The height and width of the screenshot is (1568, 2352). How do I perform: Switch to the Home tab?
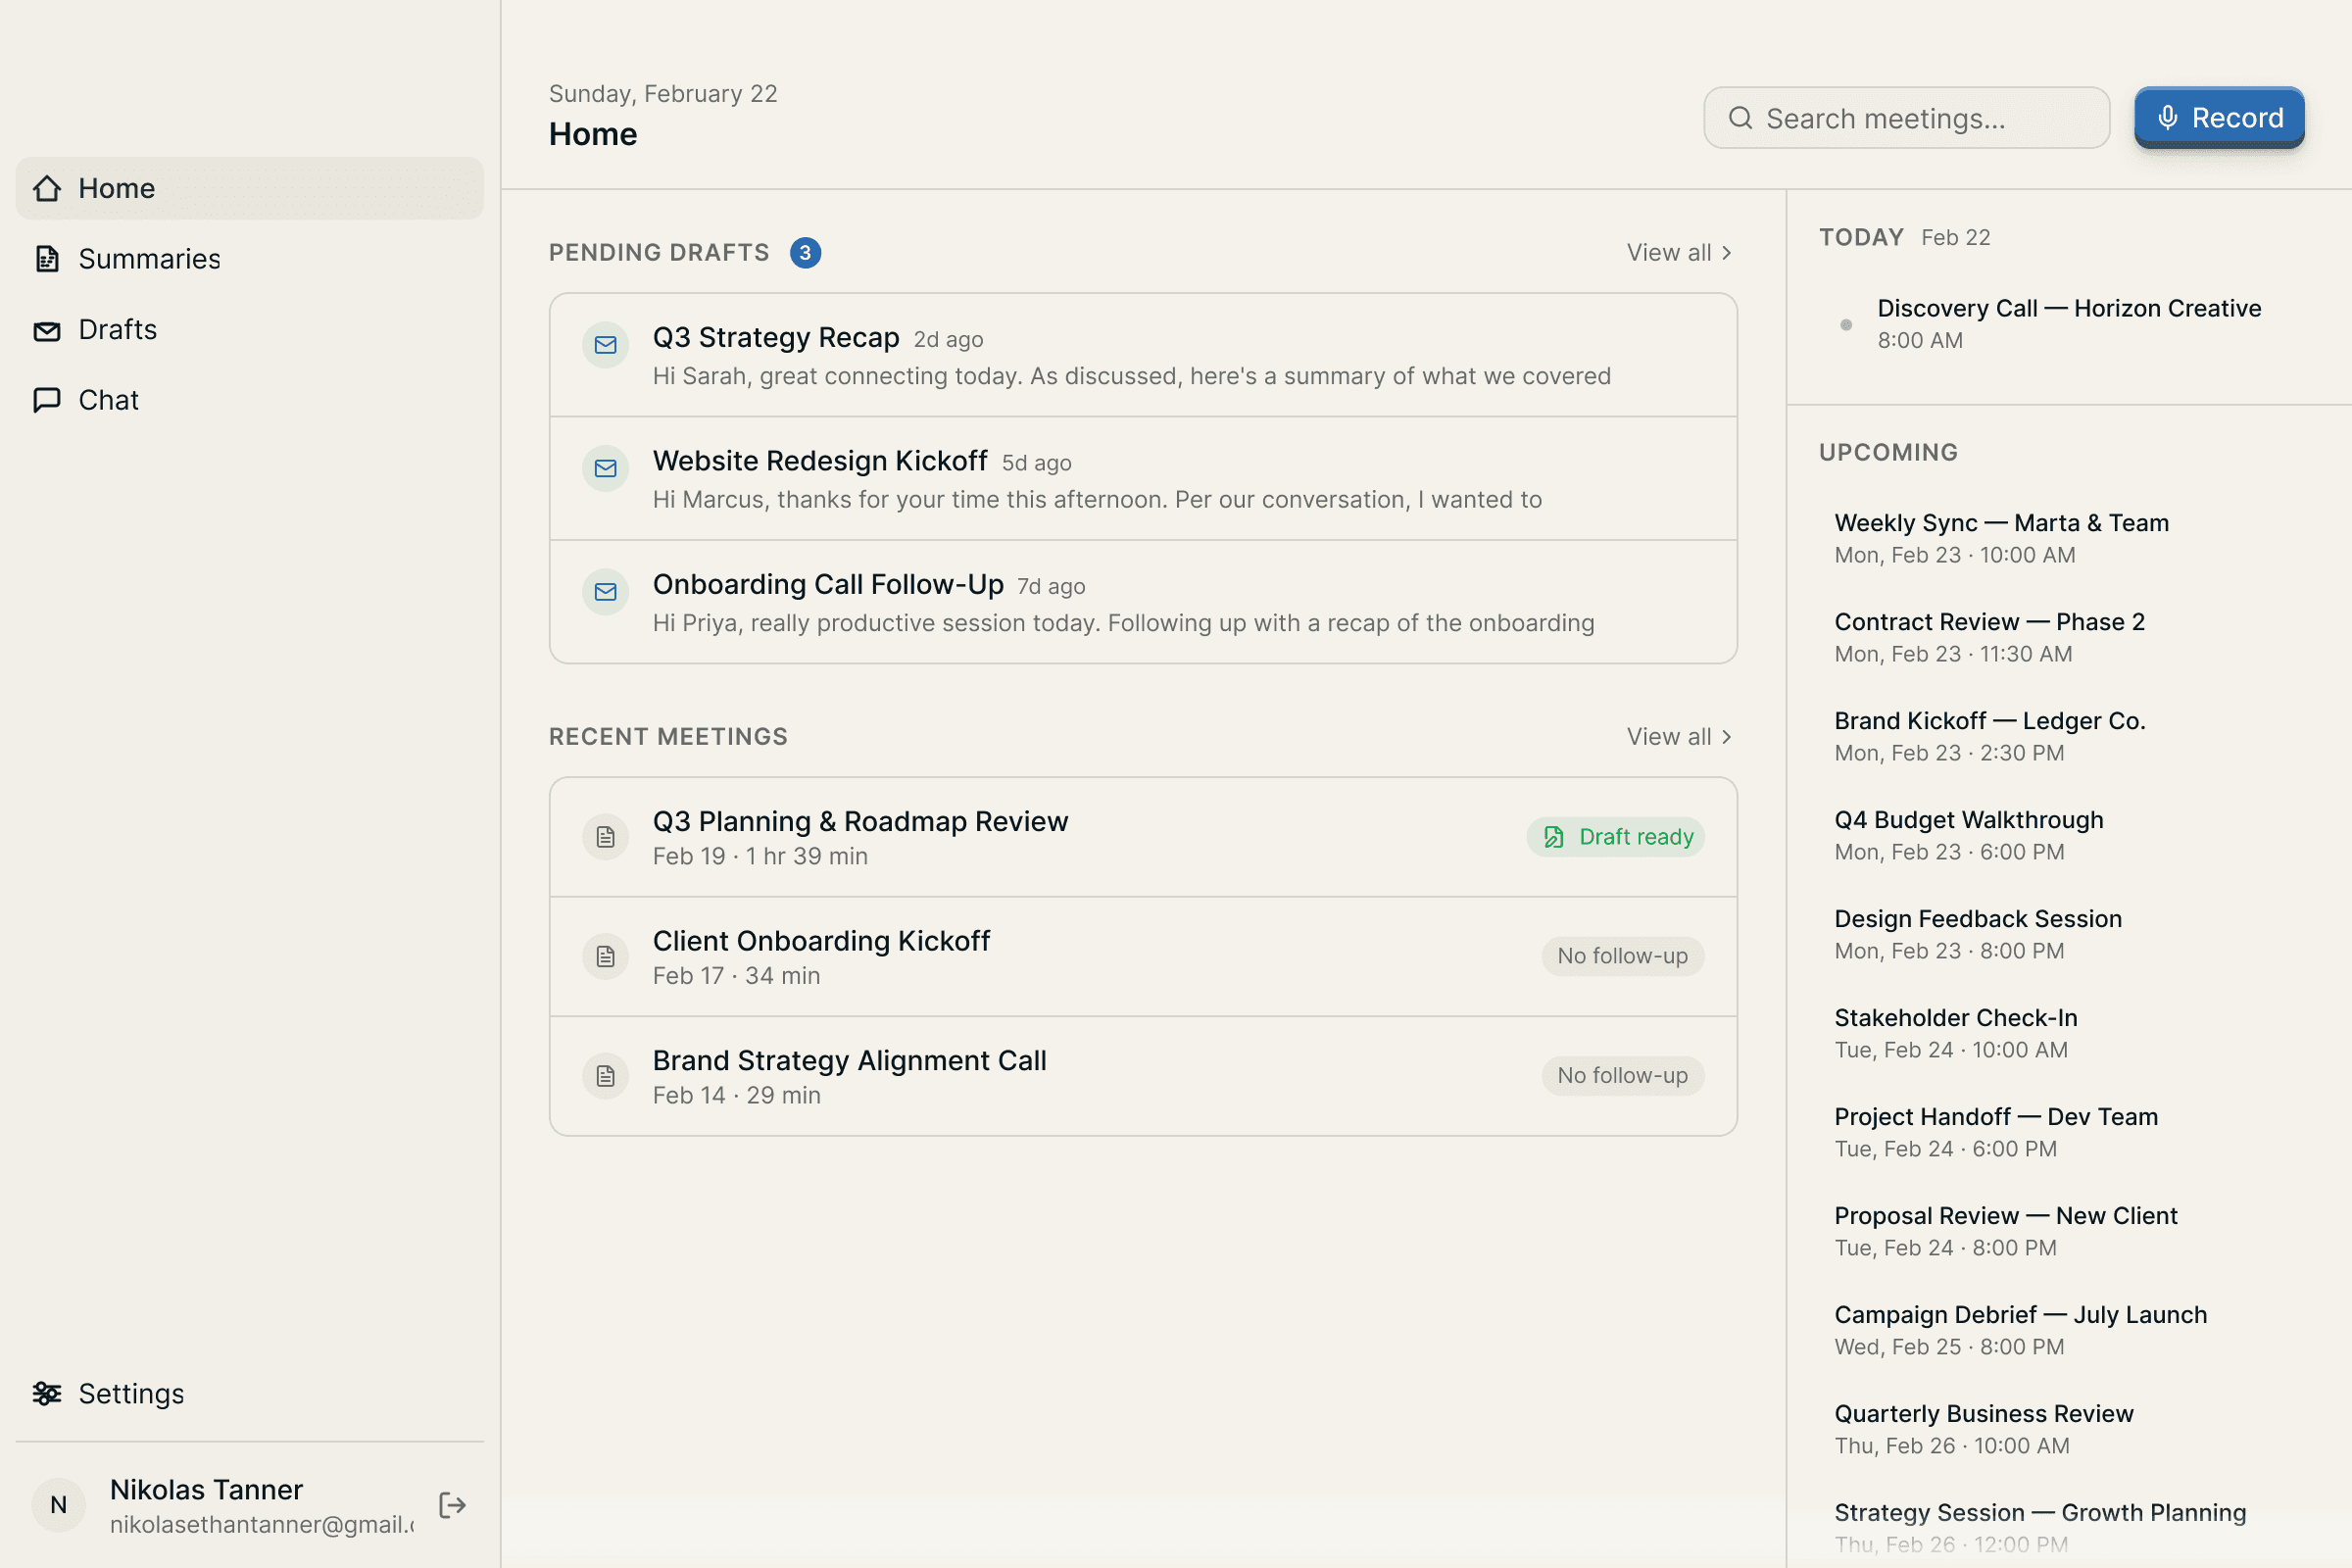pyautogui.click(x=117, y=188)
